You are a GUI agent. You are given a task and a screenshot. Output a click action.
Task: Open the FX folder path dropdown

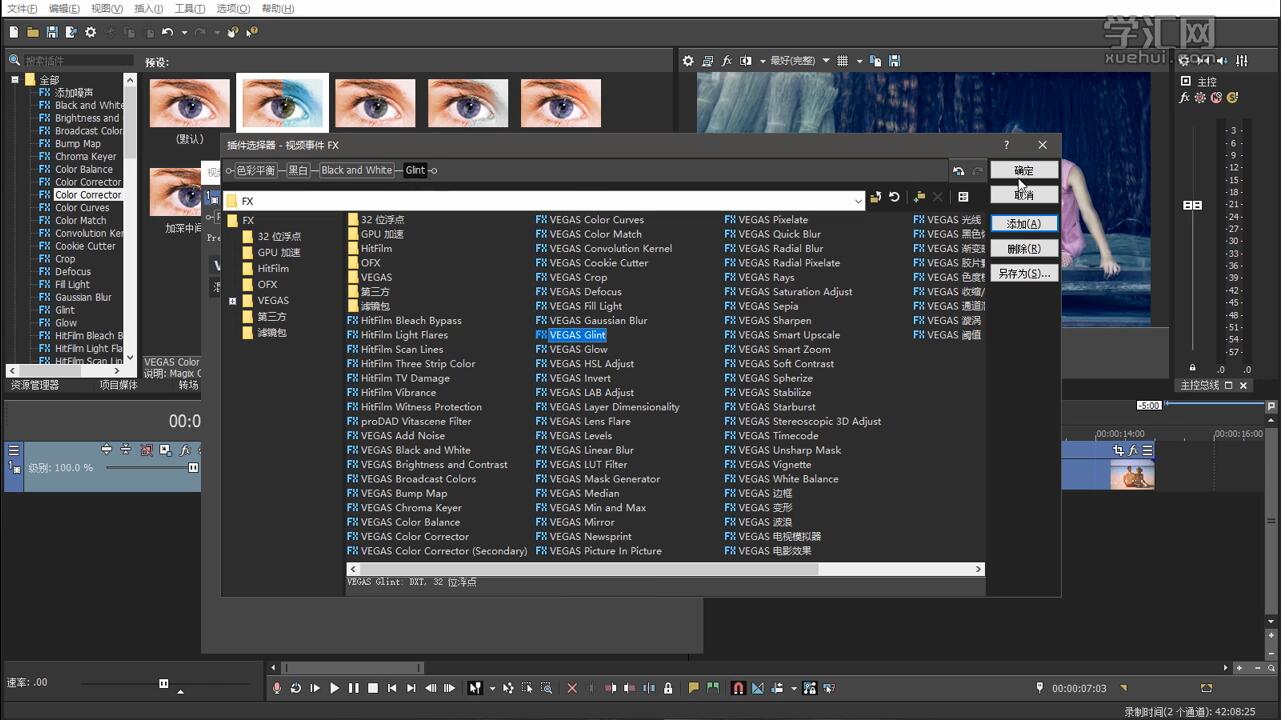point(858,201)
